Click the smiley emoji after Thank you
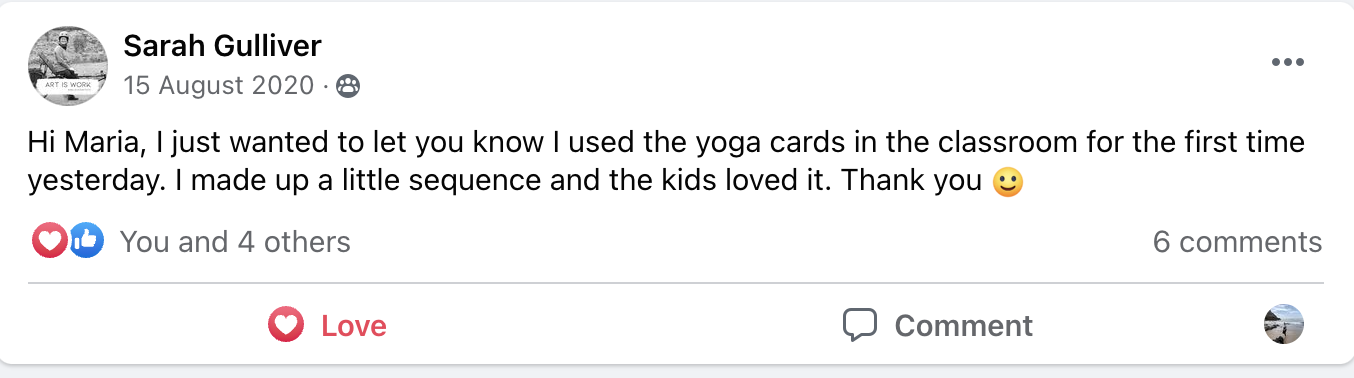The height and width of the screenshot is (378, 1354). (x=1007, y=182)
